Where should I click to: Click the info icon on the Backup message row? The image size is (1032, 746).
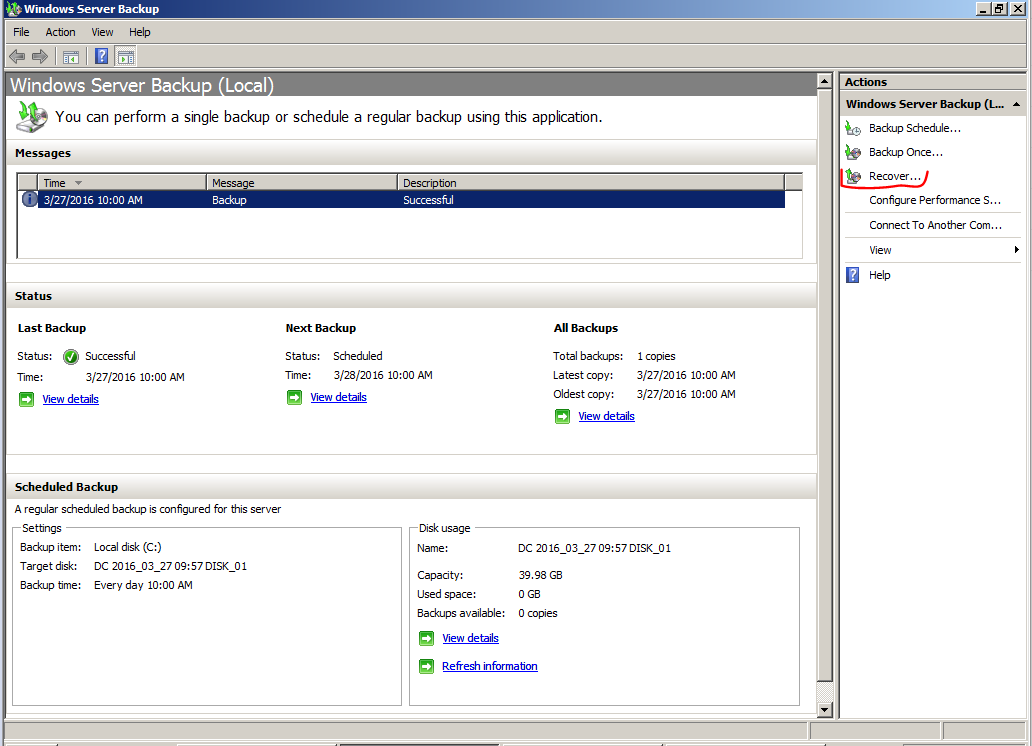coord(29,199)
